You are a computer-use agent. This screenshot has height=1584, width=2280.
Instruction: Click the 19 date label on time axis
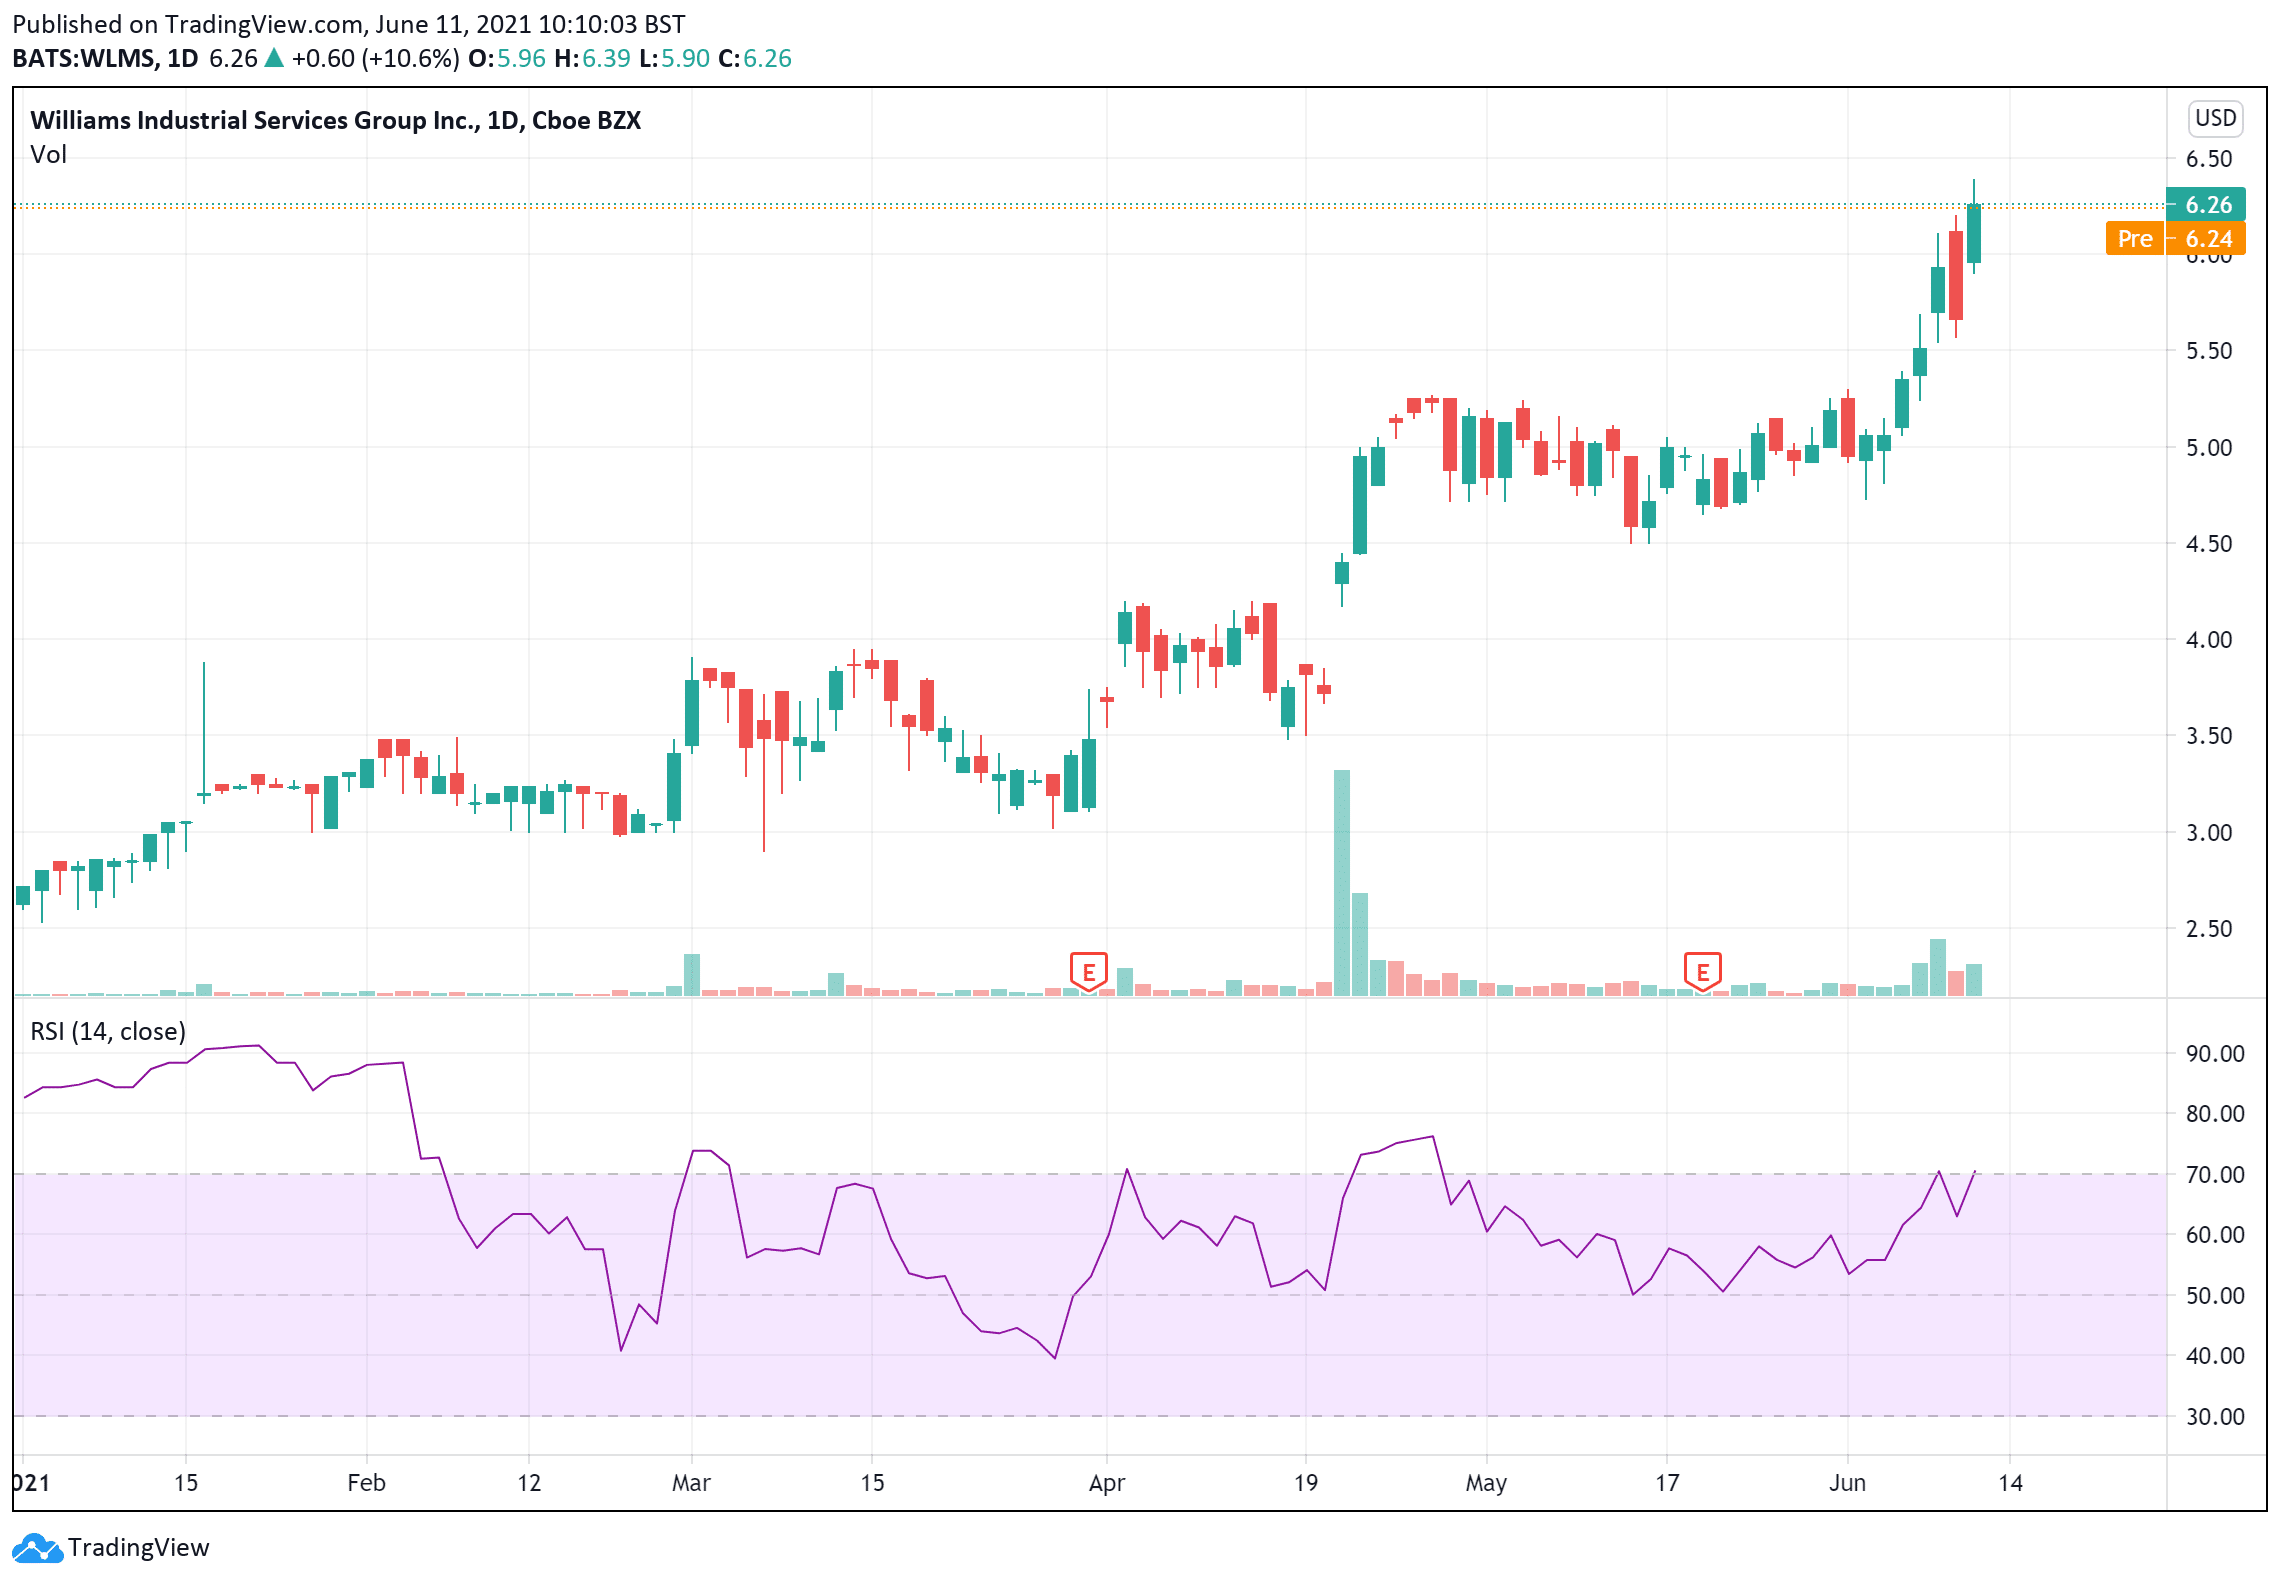(1305, 1483)
